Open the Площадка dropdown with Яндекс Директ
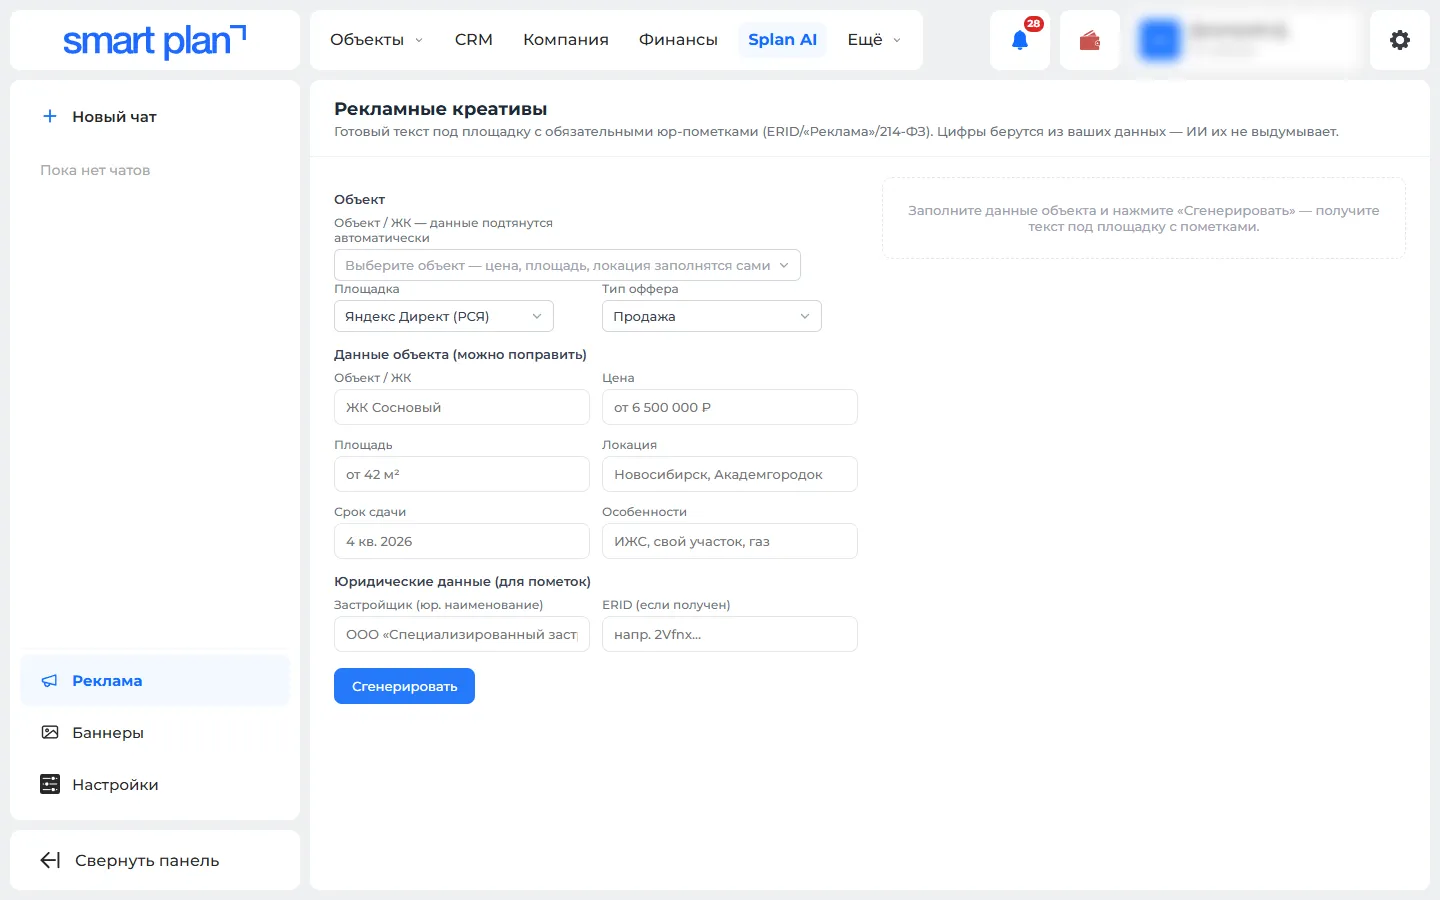 (x=444, y=316)
